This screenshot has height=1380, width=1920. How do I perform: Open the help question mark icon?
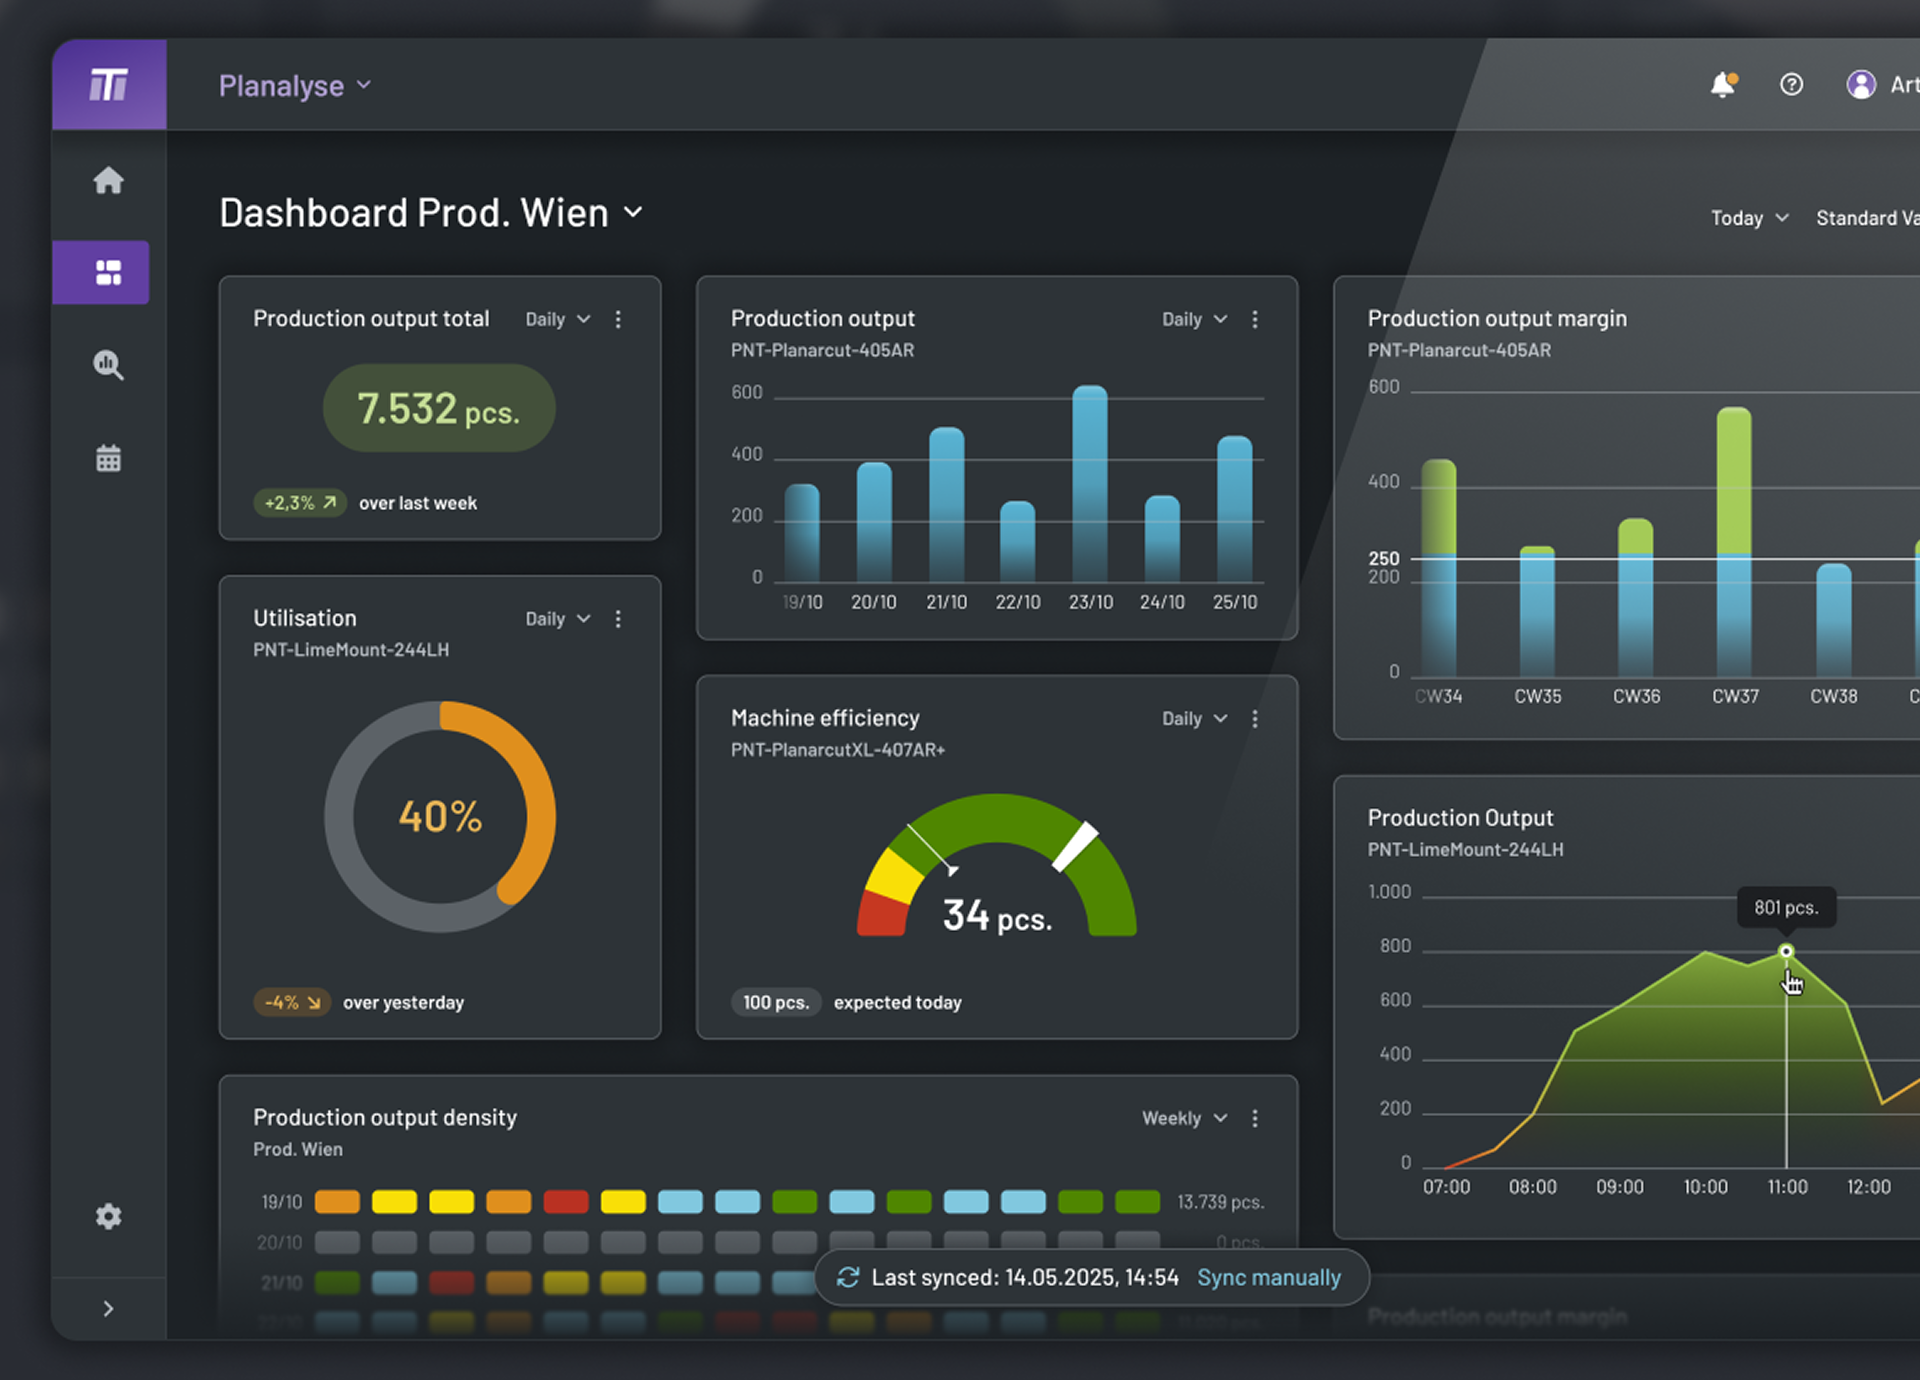pos(1791,85)
